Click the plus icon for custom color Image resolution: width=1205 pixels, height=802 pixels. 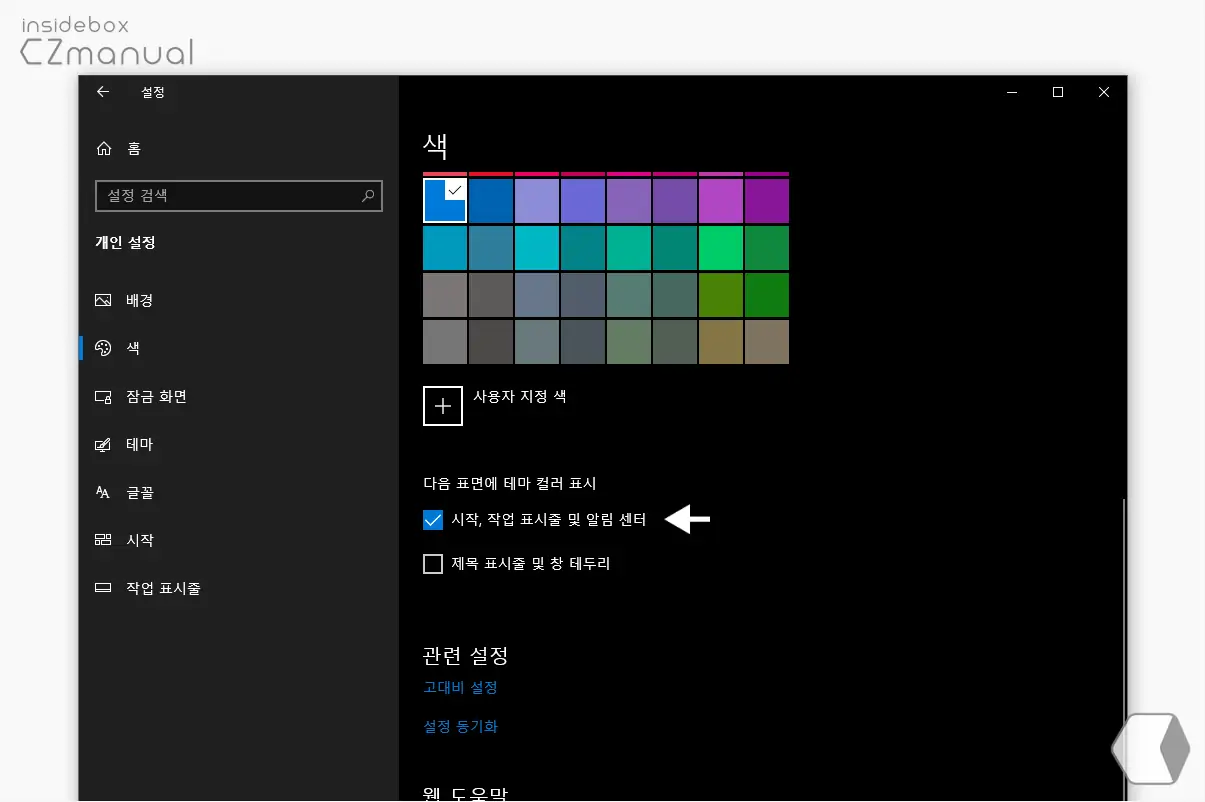coord(443,406)
